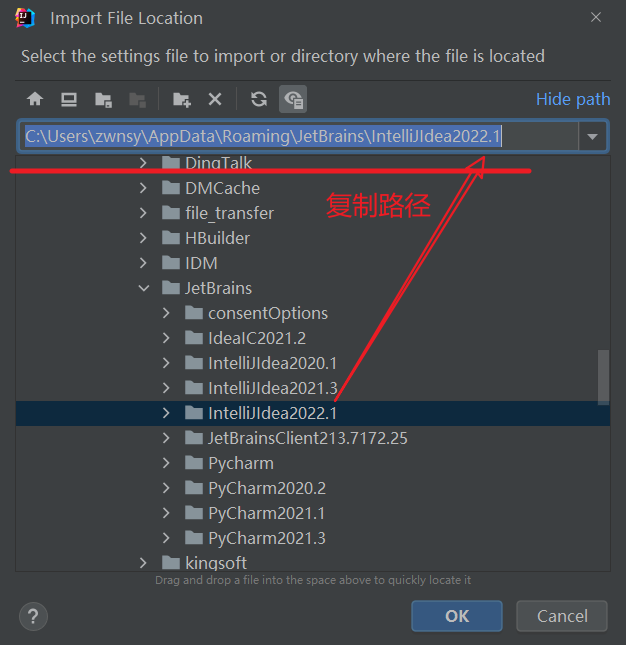626x645 pixels.
Task: Click the Hide path link
Action: [x=572, y=99]
